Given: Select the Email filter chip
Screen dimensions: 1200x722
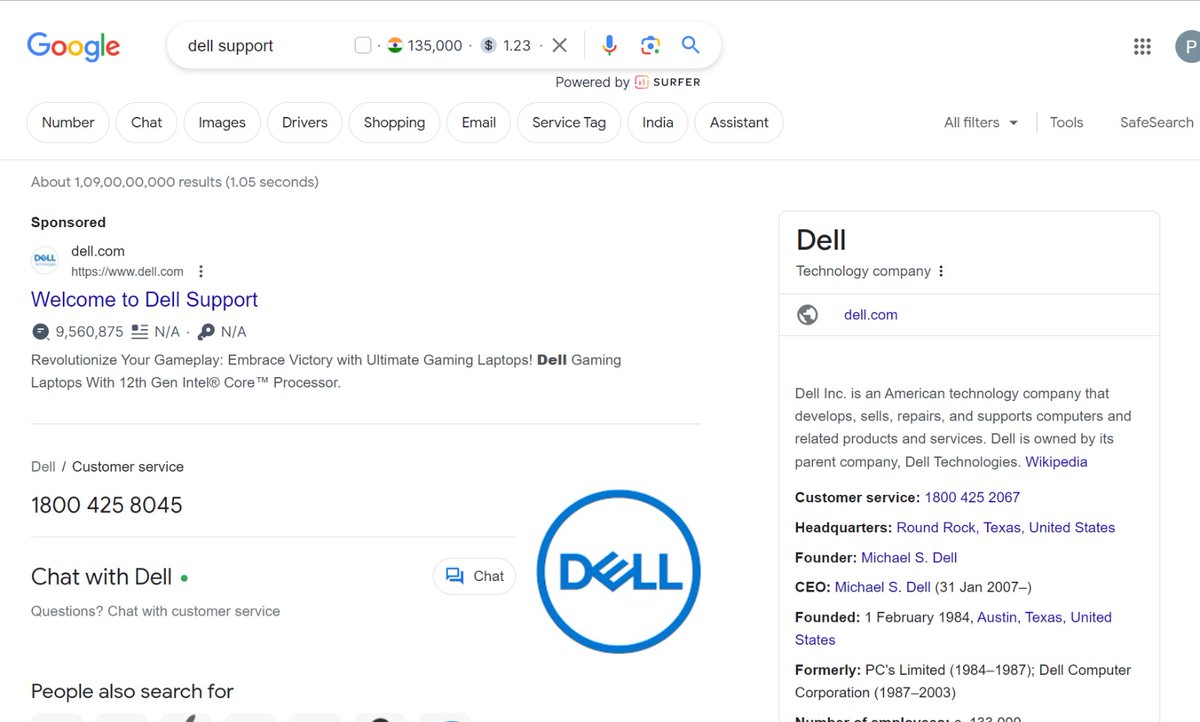Looking at the screenshot, I should pos(479,122).
